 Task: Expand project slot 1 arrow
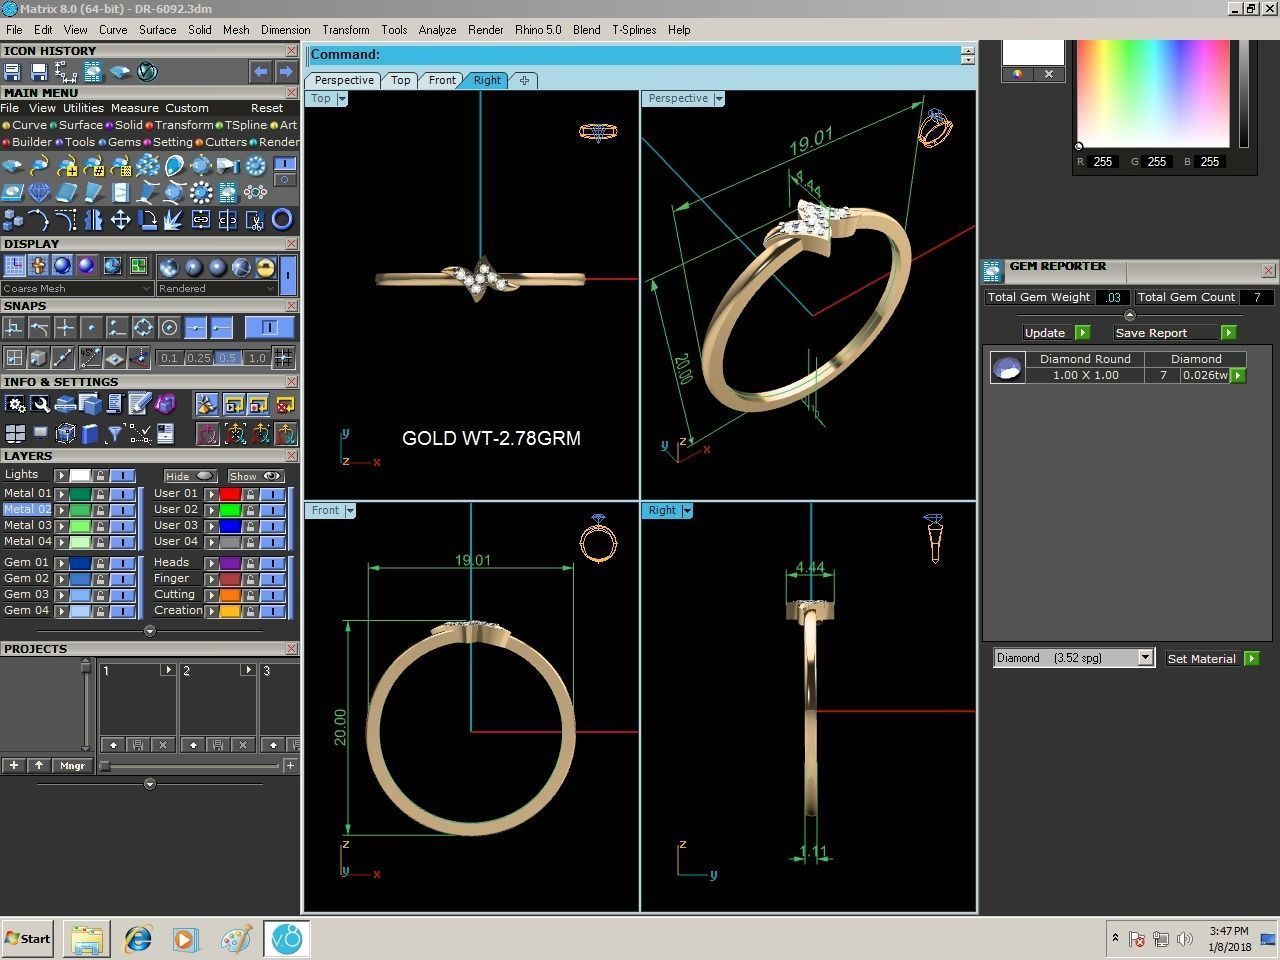(x=167, y=670)
